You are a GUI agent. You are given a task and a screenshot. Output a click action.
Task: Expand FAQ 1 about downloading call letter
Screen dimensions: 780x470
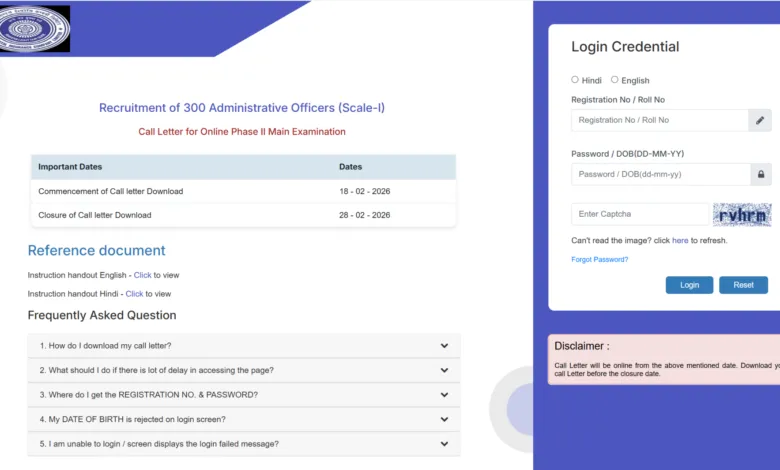(x=244, y=346)
